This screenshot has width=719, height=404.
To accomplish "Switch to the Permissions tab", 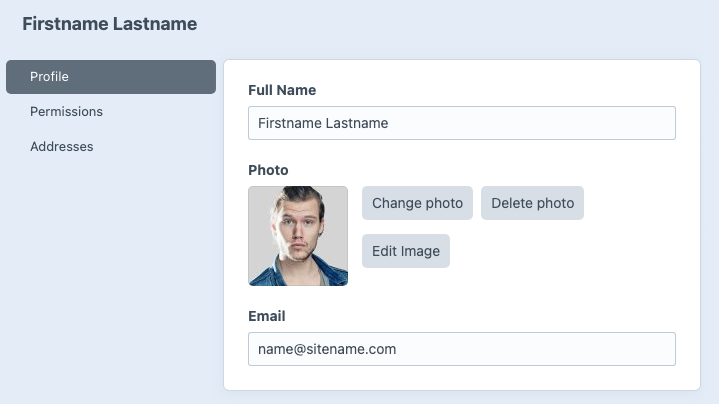I will coord(66,111).
